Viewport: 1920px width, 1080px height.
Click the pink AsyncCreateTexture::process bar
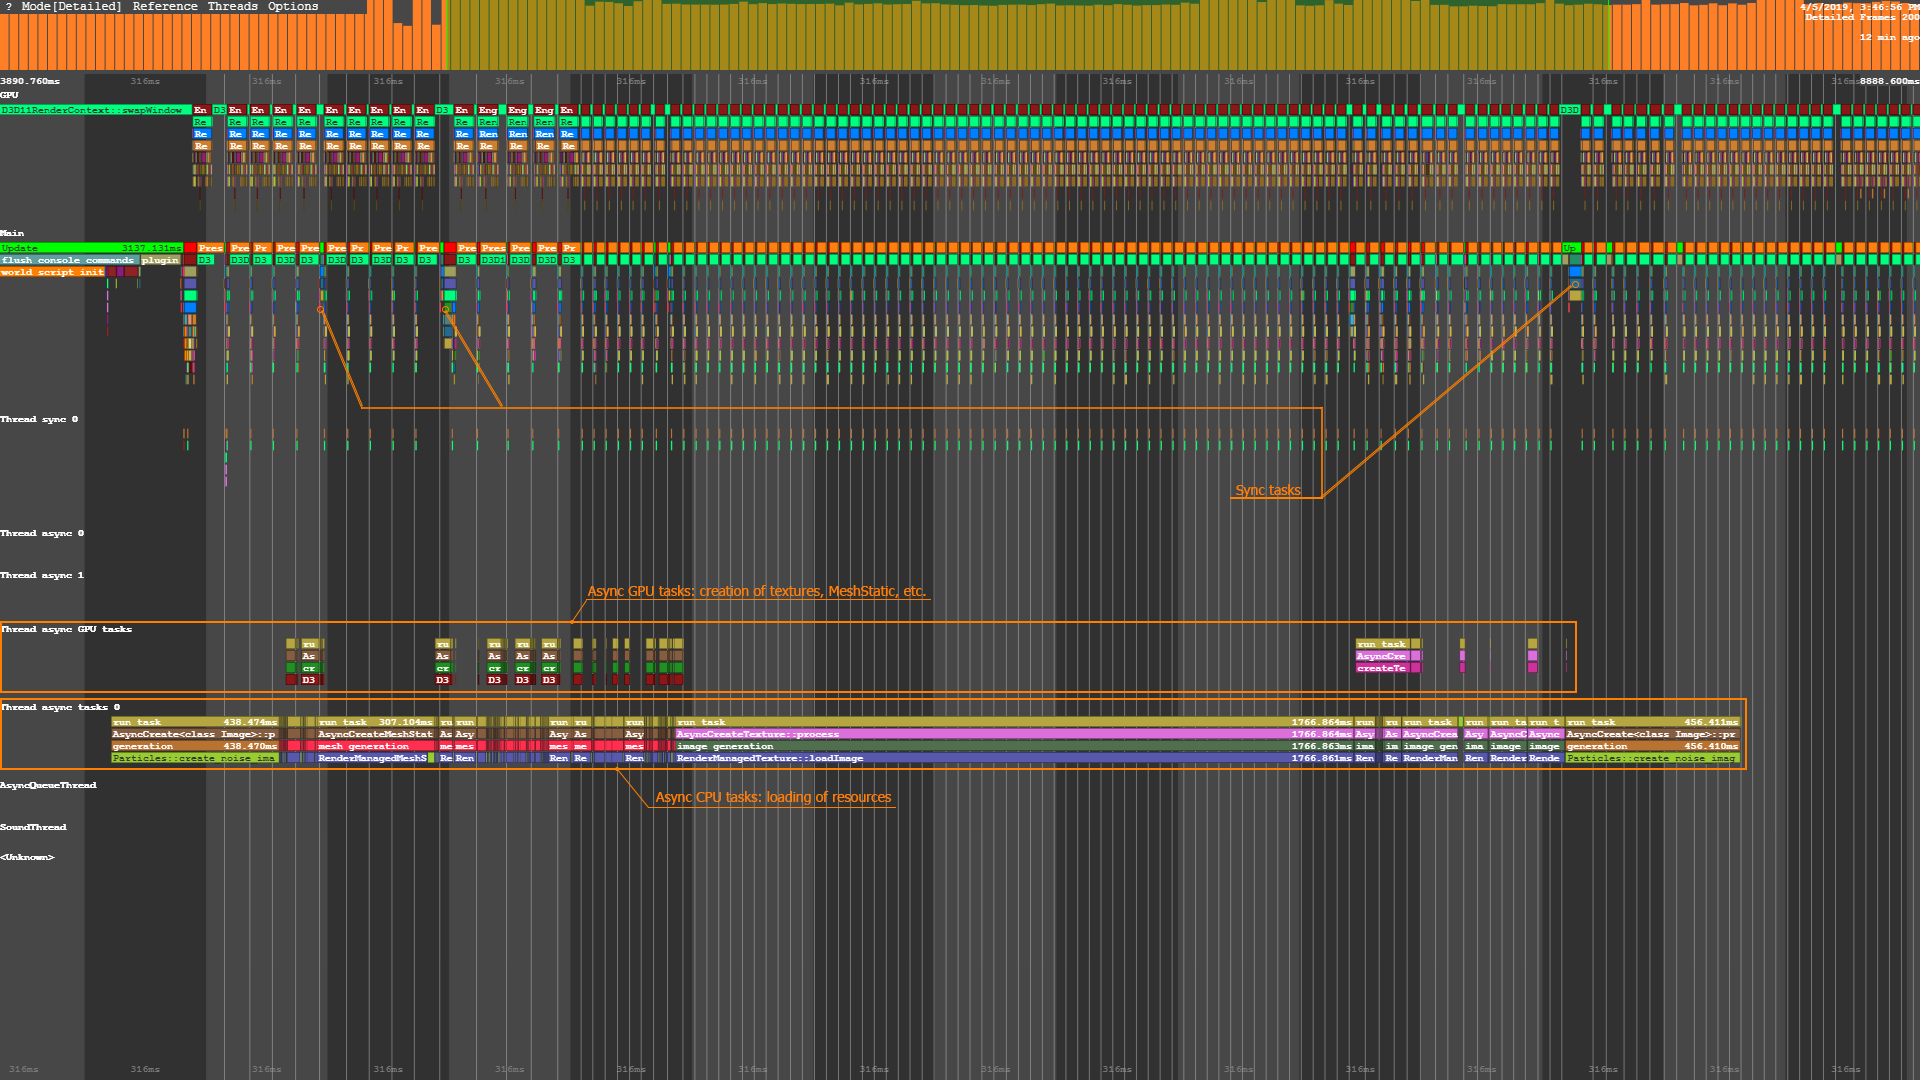coord(1010,734)
